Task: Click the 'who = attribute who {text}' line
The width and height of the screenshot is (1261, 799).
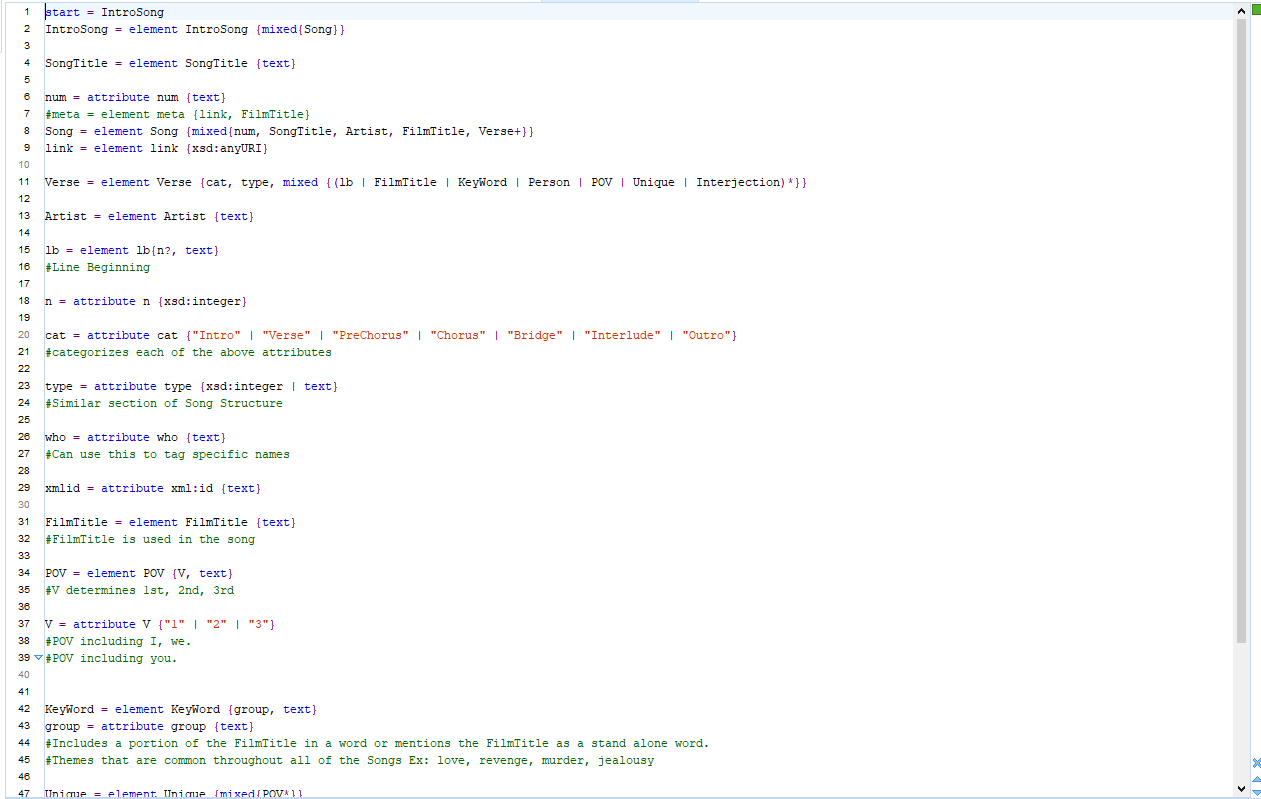Action: [x=136, y=437]
